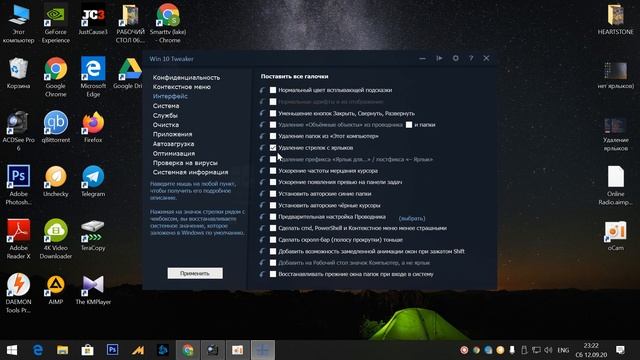
Task: Select the Google Chrome desktop icon
Action: click(x=56, y=78)
